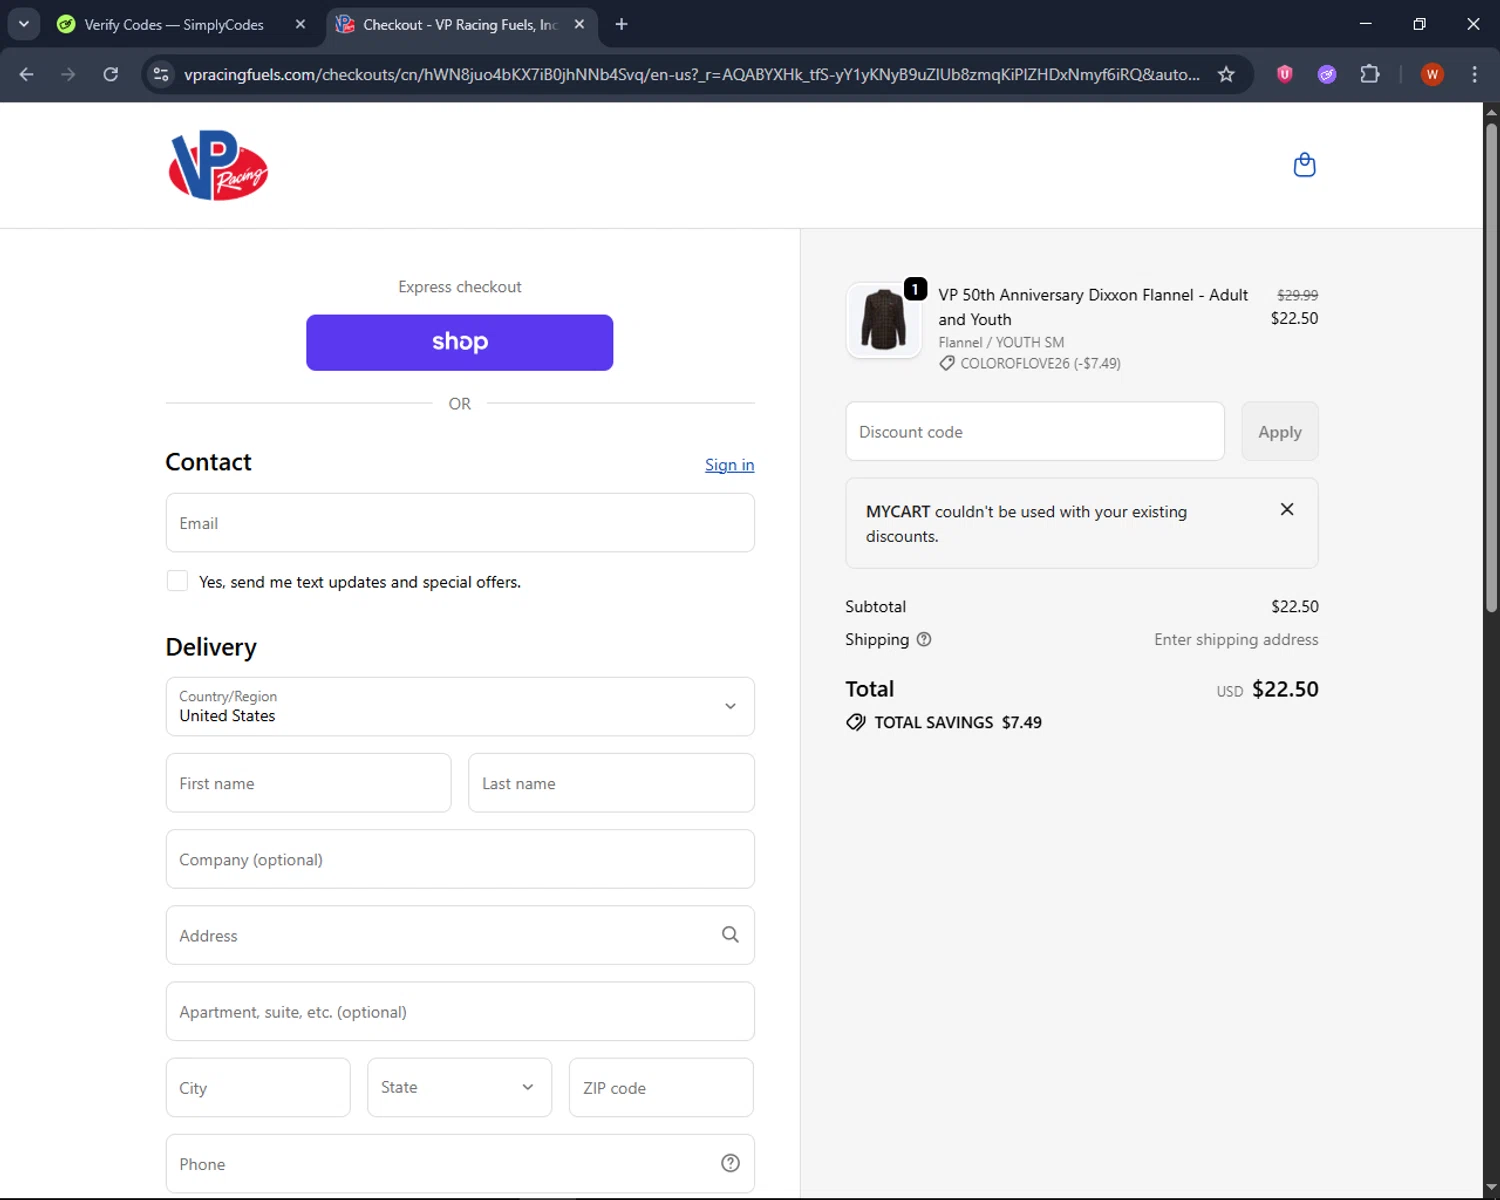Click the crossed-out $29.99 price
Viewport: 1500px width, 1200px height.
coord(1297,295)
